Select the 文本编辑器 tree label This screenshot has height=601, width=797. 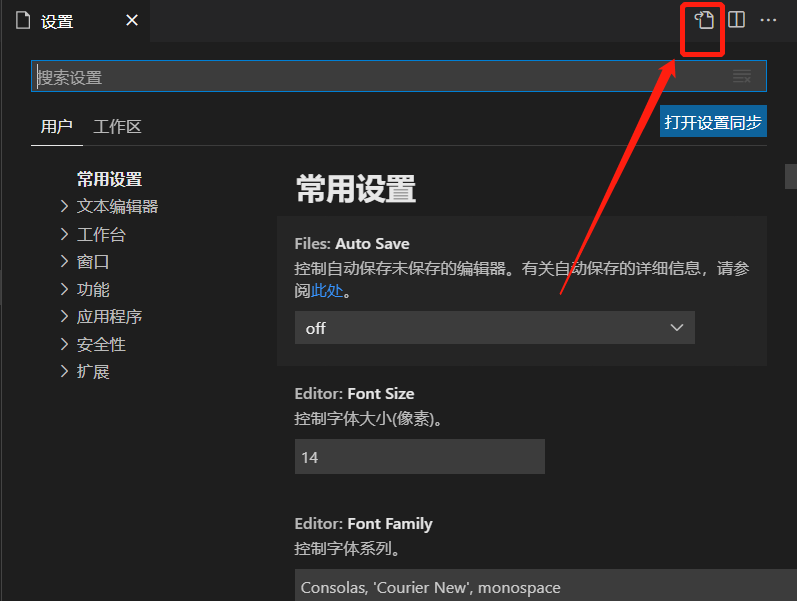click(x=117, y=206)
